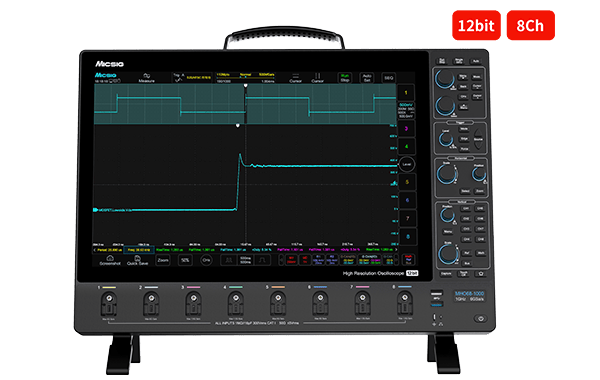This screenshot has width=600, height=380.
Task: Open the timebase and sample rate info box
Action: pyautogui.click(x=246, y=78)
